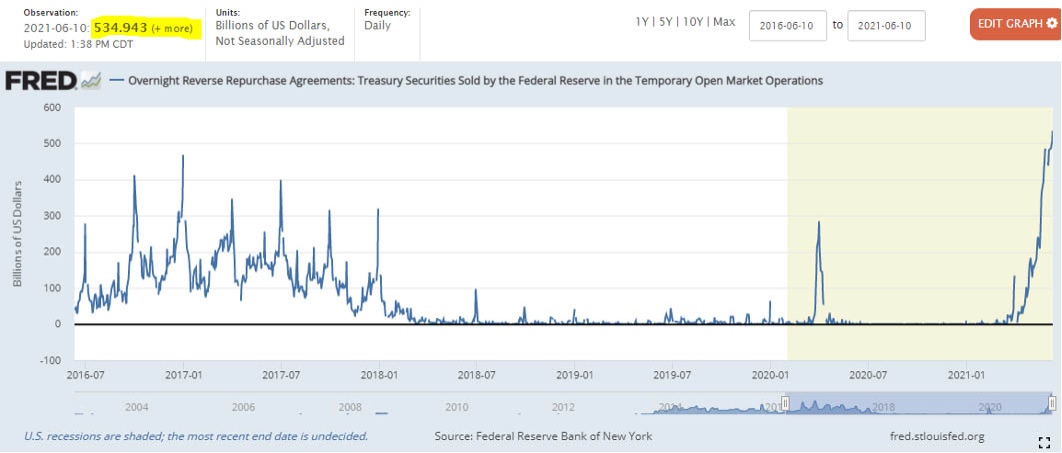Image resolution: width=1062 pixels, height=453 pixels.
Task: Grab the right range slider handle
Action: pyautogui.click(x=1052, y=404)
